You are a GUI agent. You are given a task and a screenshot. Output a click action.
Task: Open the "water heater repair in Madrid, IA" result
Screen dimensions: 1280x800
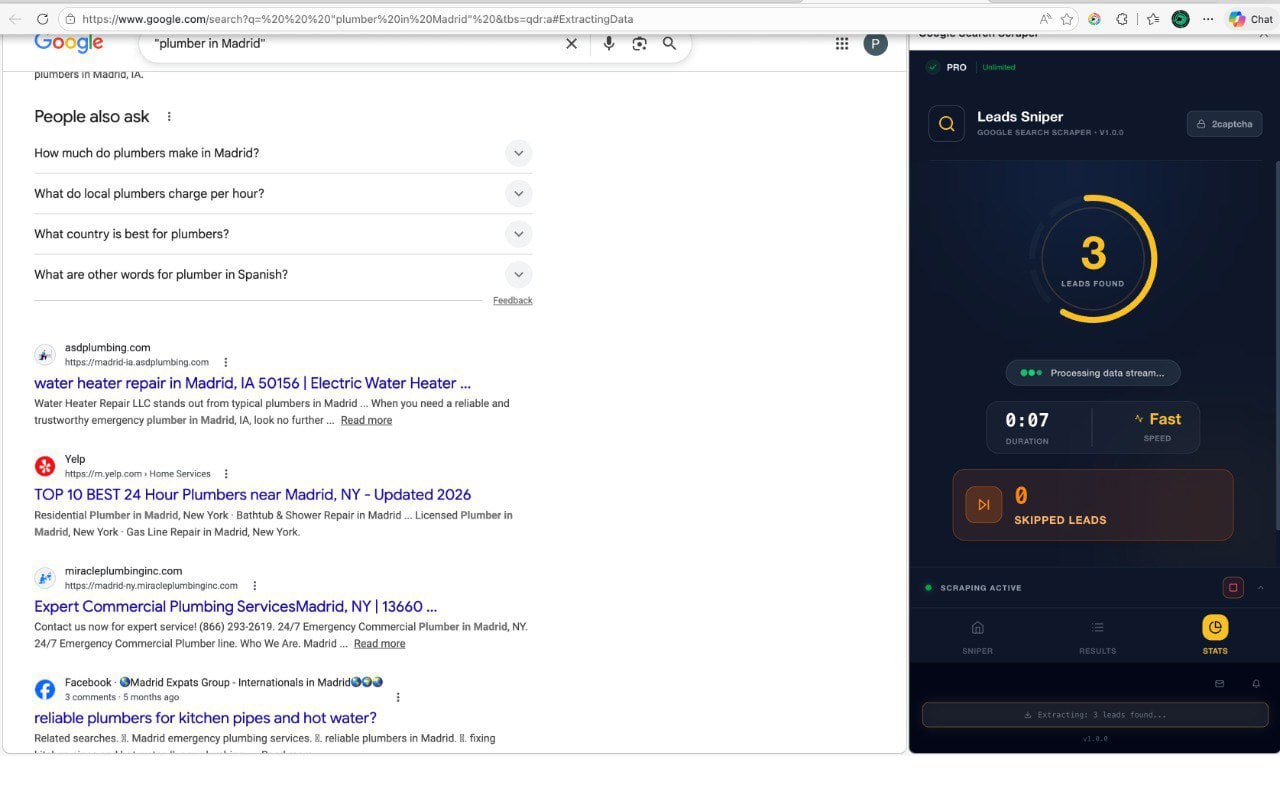(x=252, y=383)
